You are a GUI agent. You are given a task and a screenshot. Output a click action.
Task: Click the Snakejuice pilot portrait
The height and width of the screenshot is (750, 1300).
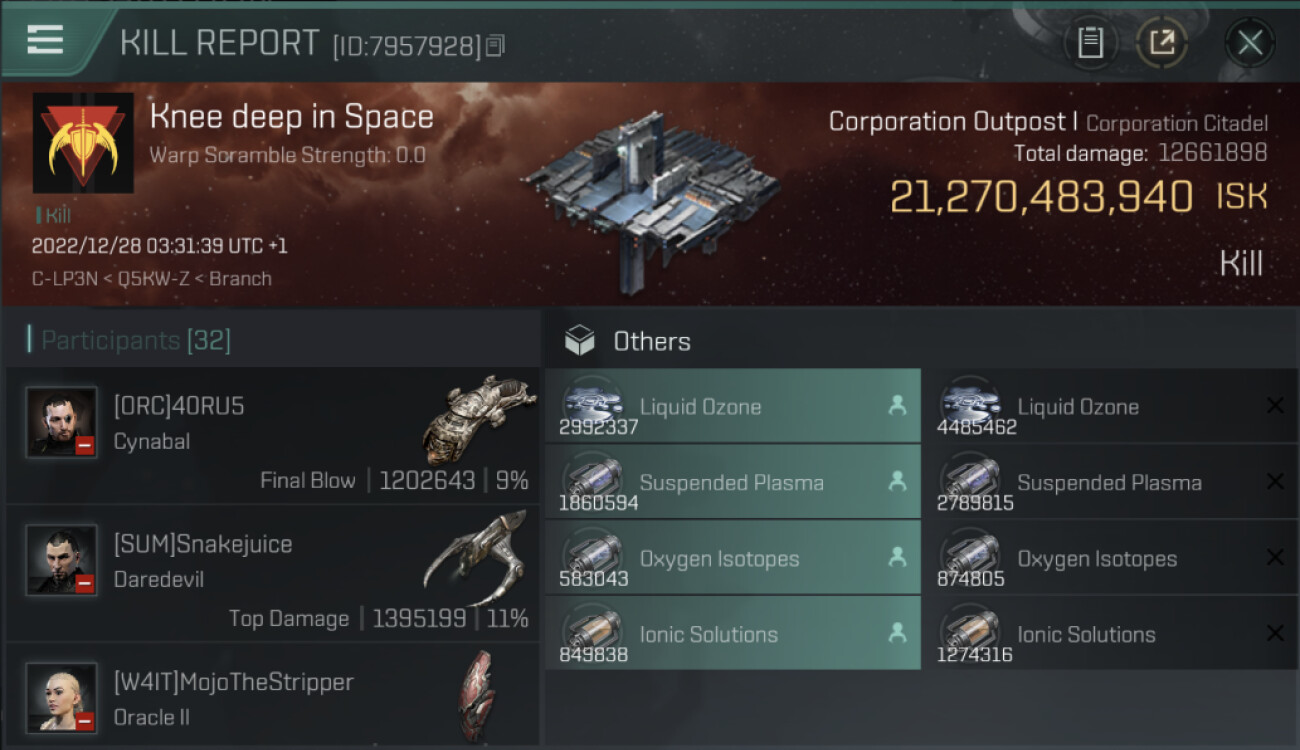62,560
